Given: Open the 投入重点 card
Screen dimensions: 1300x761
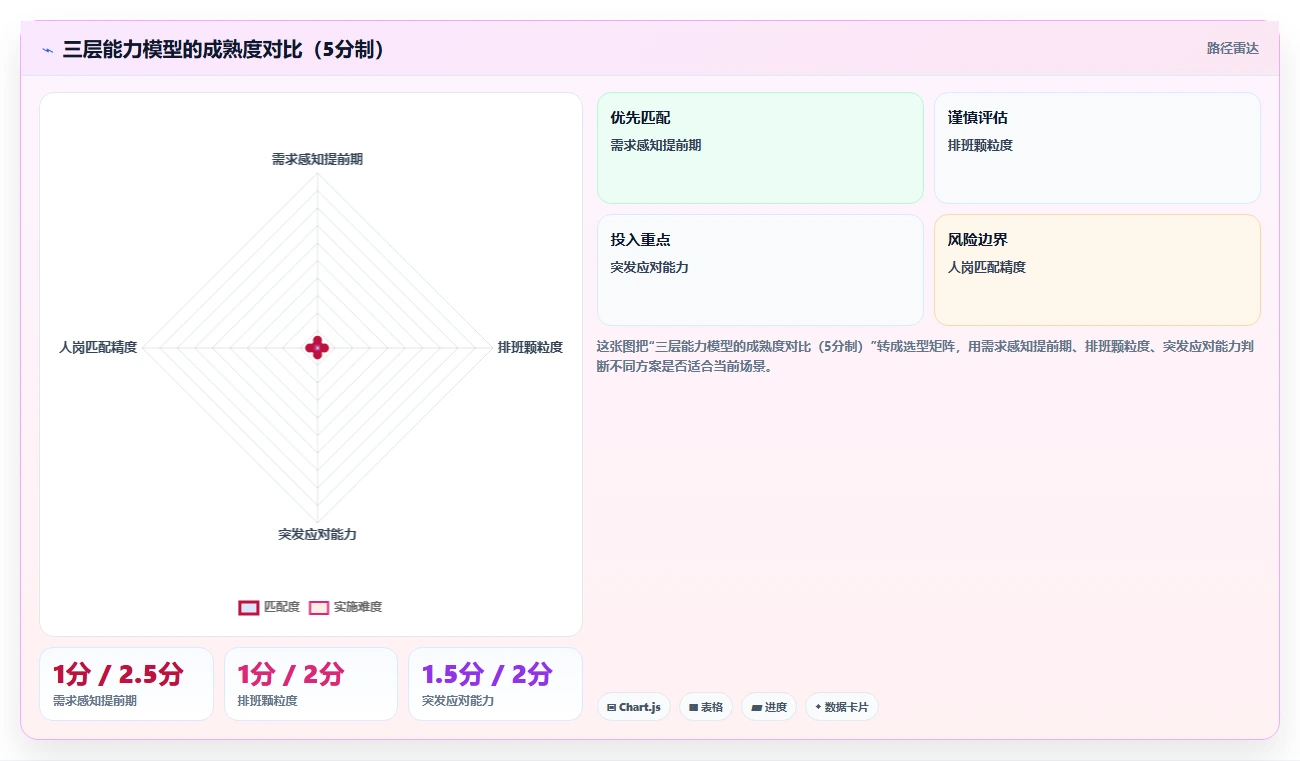Looking at the screenshot, I should tap(760, 270).
